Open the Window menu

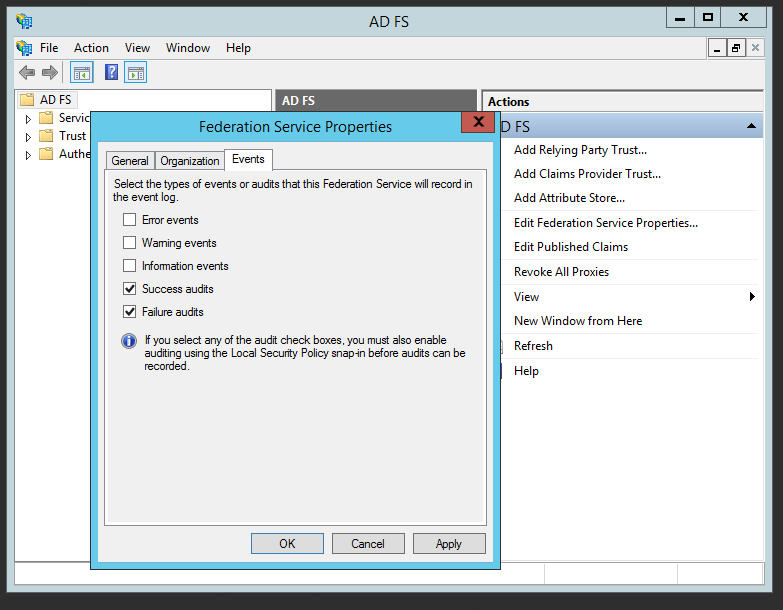pyautogui.click(x=188, y=48)
